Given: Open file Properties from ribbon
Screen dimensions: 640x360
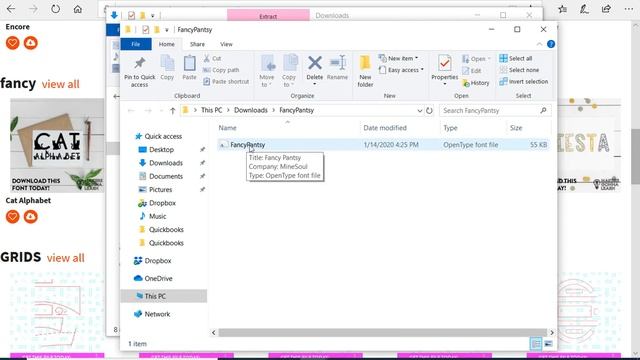Looking at the screenshot, I should [444, 70].
